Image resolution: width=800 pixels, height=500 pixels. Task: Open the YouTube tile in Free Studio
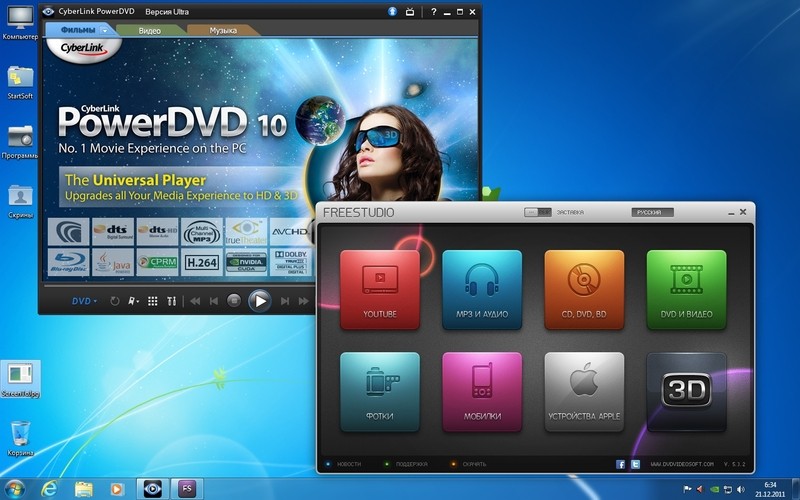(x=380, y=289)
